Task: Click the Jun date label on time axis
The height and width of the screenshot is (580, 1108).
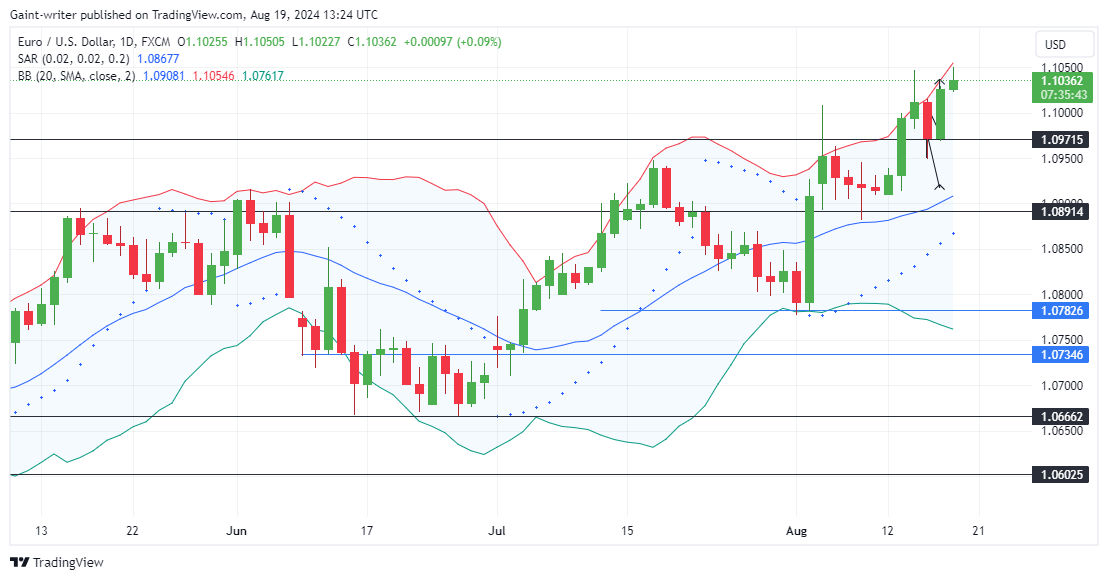Action: pyautogui.click(x=237, y=531)
